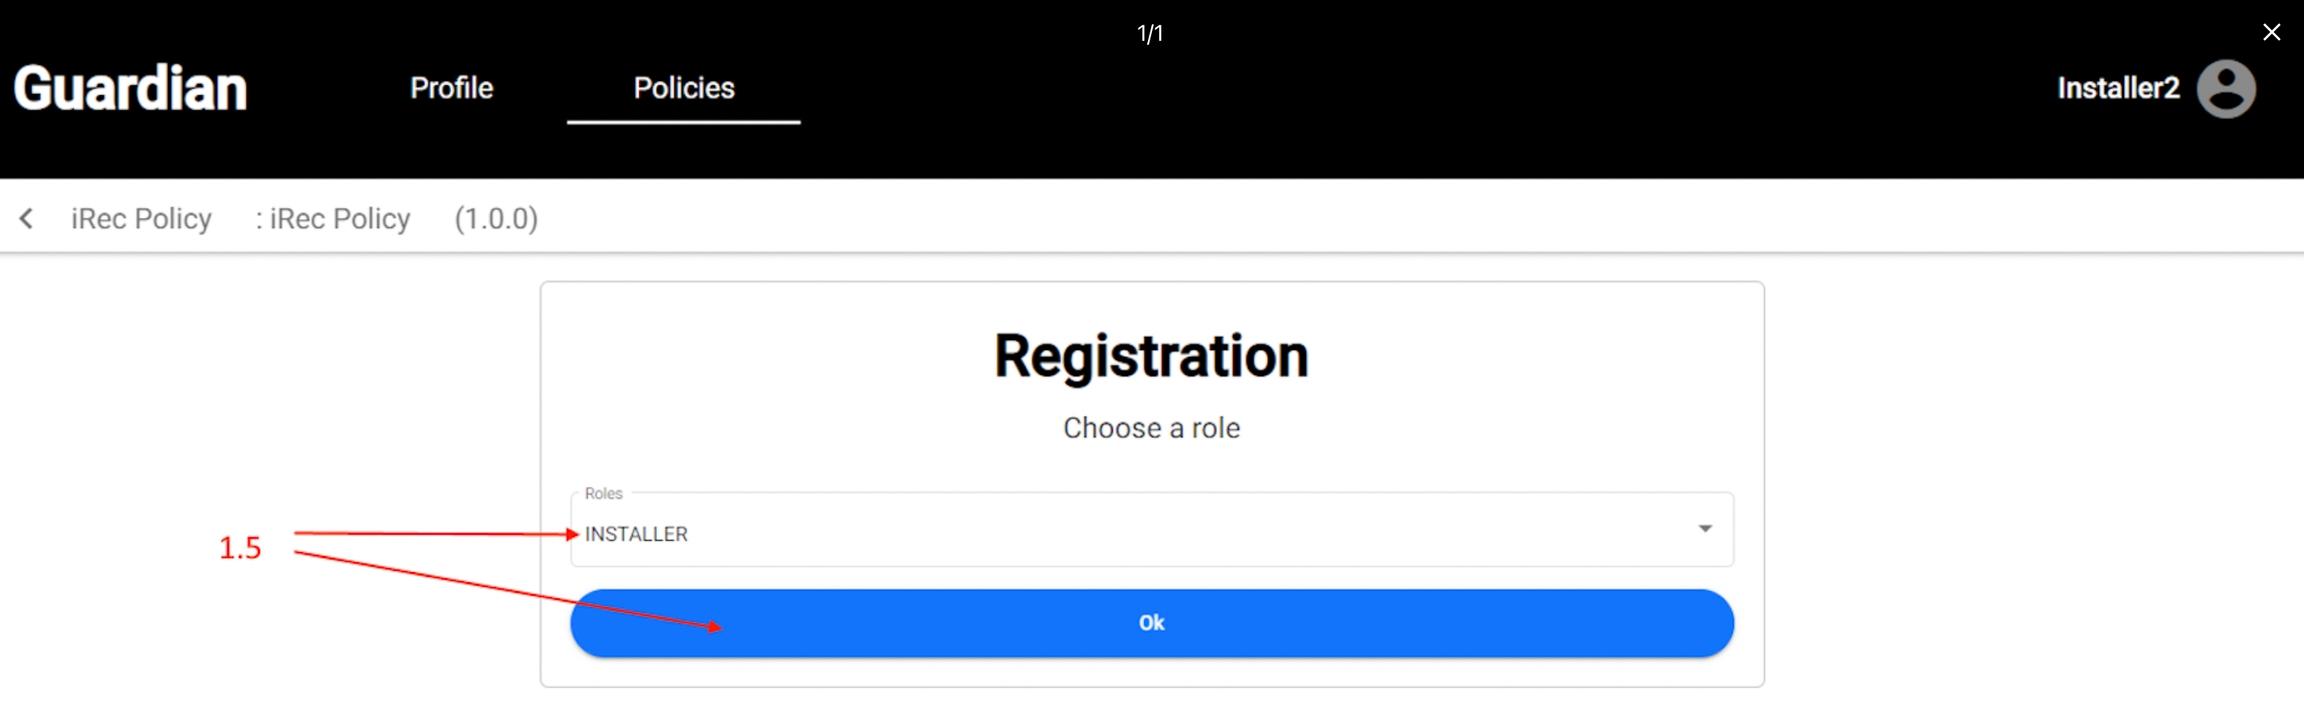
Task: Click the ': iRec Policy' description text
Action: tap(332, 218)
